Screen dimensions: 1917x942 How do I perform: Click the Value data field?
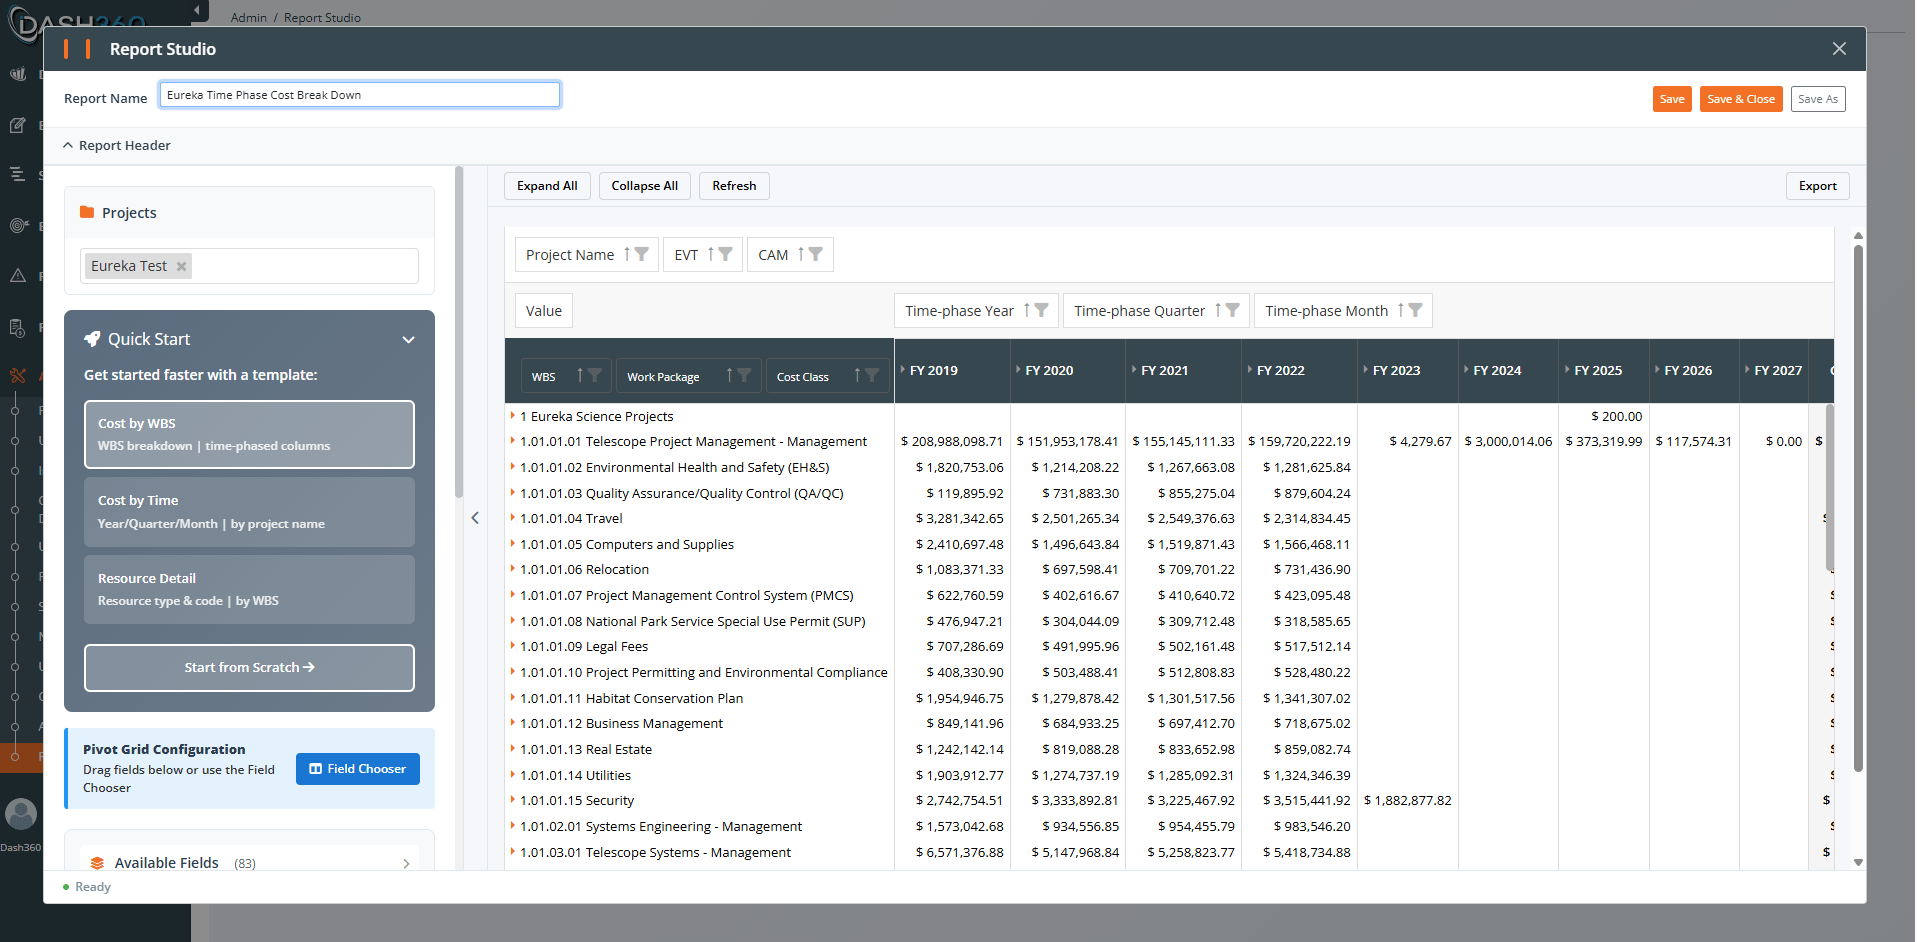click(x=544, y=311)
